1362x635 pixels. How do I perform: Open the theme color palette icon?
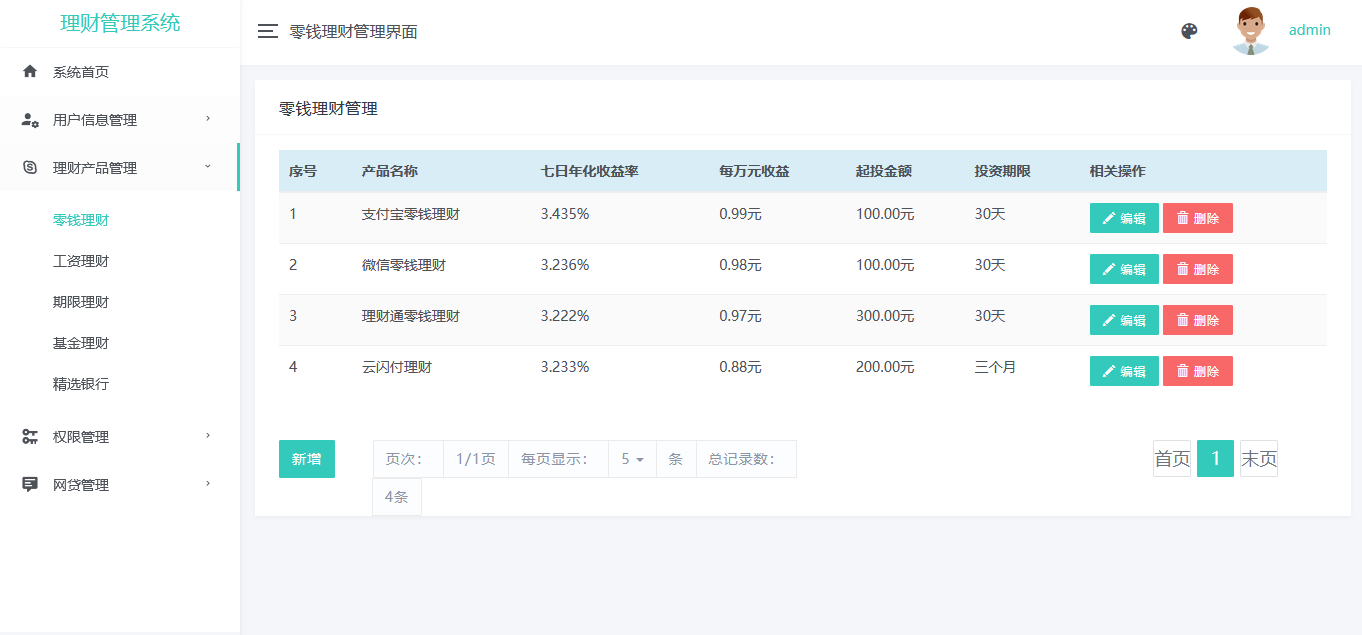1189,31
